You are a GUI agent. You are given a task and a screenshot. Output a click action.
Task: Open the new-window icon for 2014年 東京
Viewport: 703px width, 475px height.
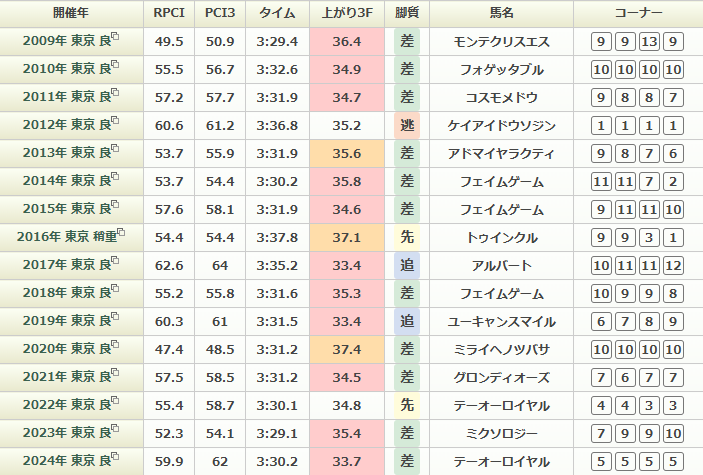click(115, 178)
